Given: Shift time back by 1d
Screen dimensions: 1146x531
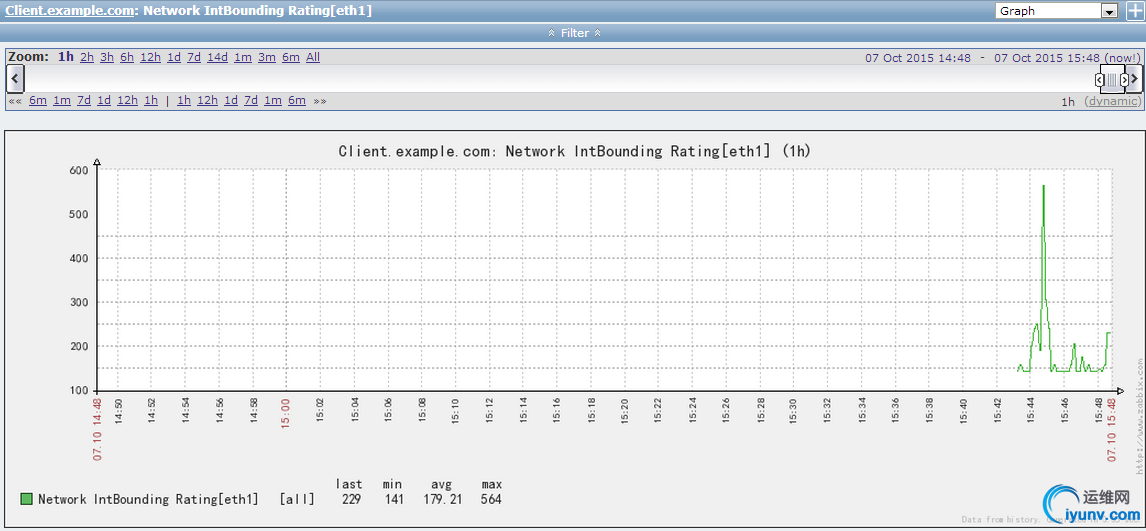Looking at the screenshot, I should point(104,101).
